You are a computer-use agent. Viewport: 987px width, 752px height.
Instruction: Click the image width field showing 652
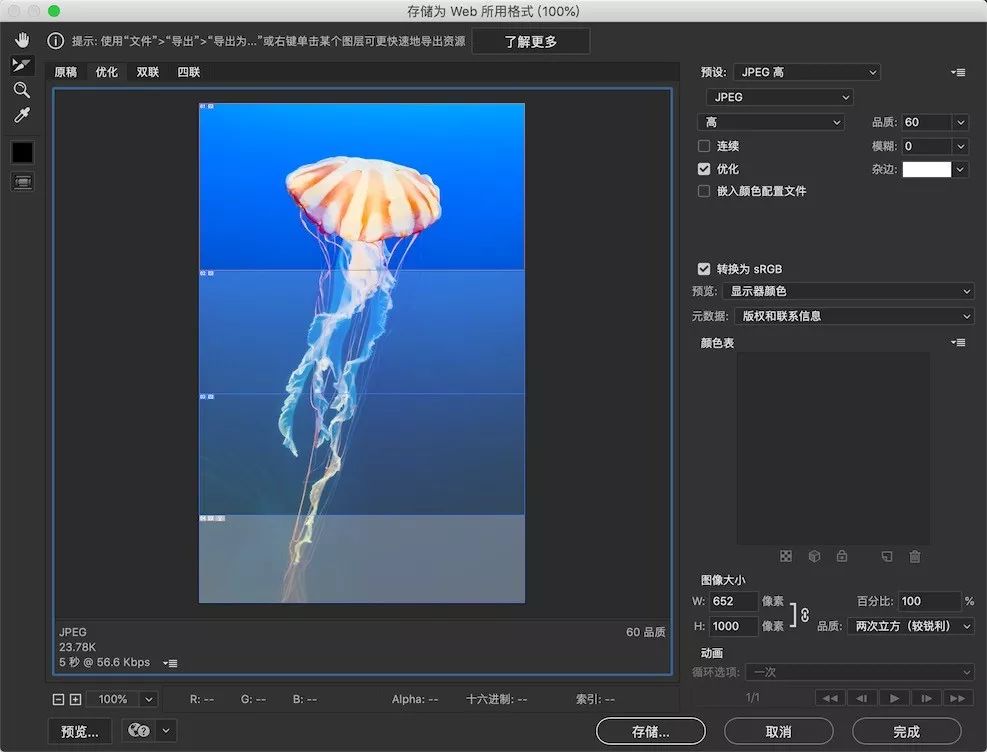pos(733,601)
